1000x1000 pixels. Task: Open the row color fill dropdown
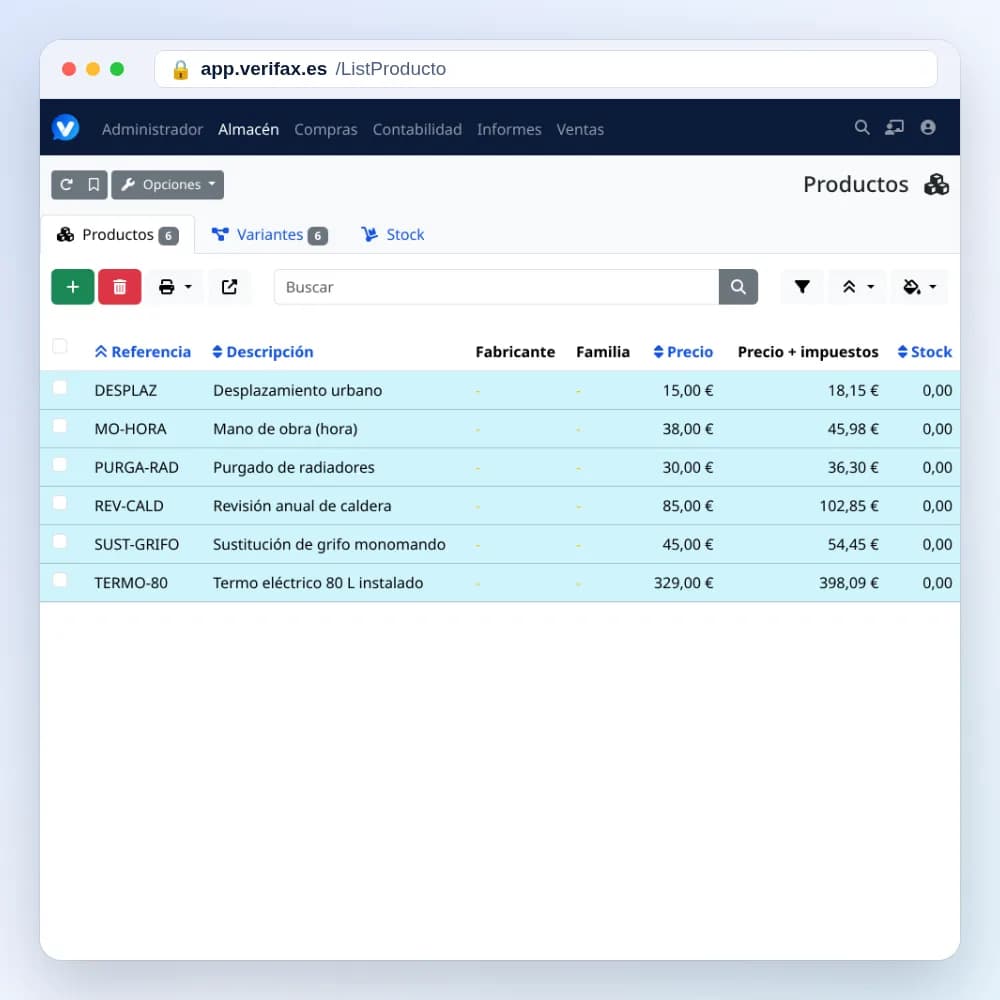point(920,287)
